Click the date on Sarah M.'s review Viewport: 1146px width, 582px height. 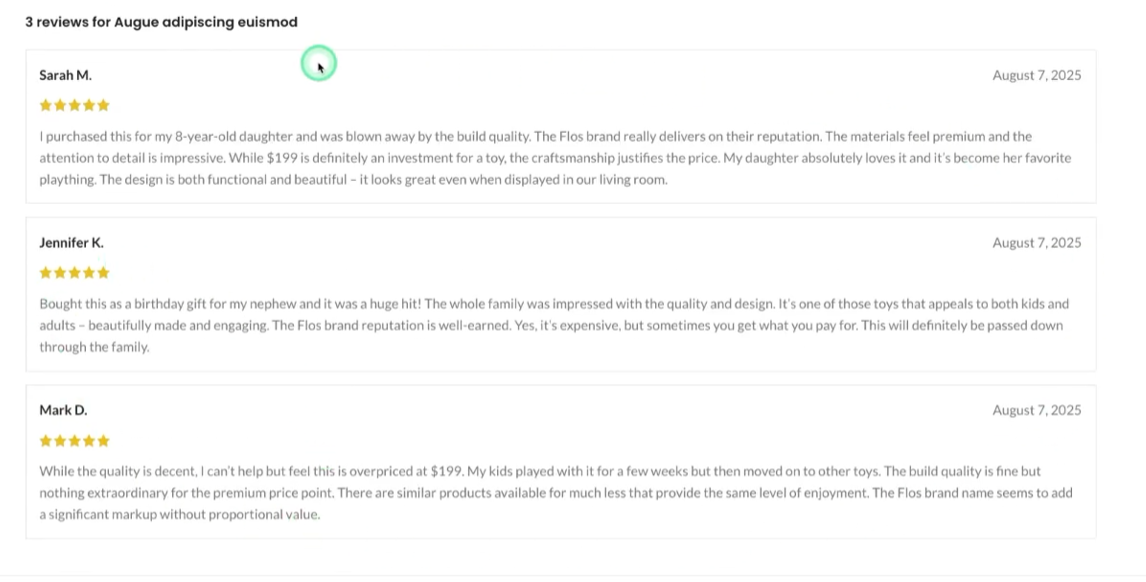1036,75
